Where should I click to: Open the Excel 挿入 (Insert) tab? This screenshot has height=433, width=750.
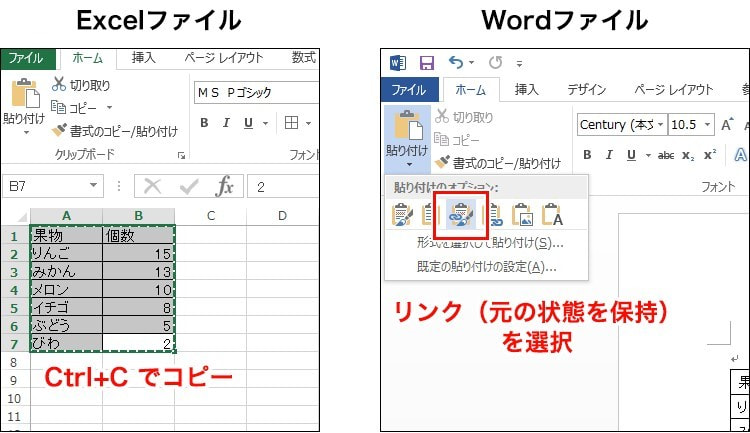pyautogui.click(x=143, y=58)
